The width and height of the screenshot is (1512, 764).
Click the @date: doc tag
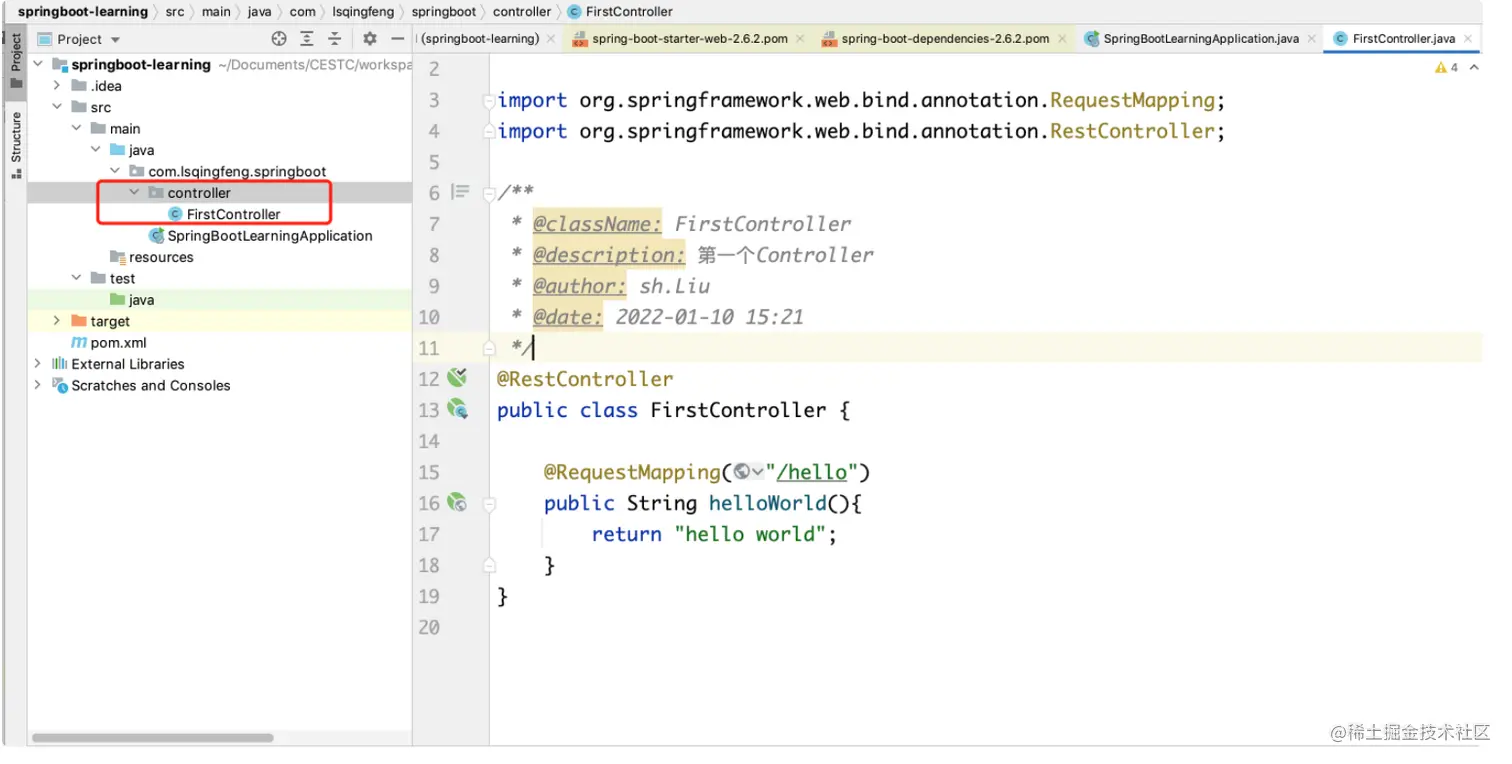[x=568, y=317]
